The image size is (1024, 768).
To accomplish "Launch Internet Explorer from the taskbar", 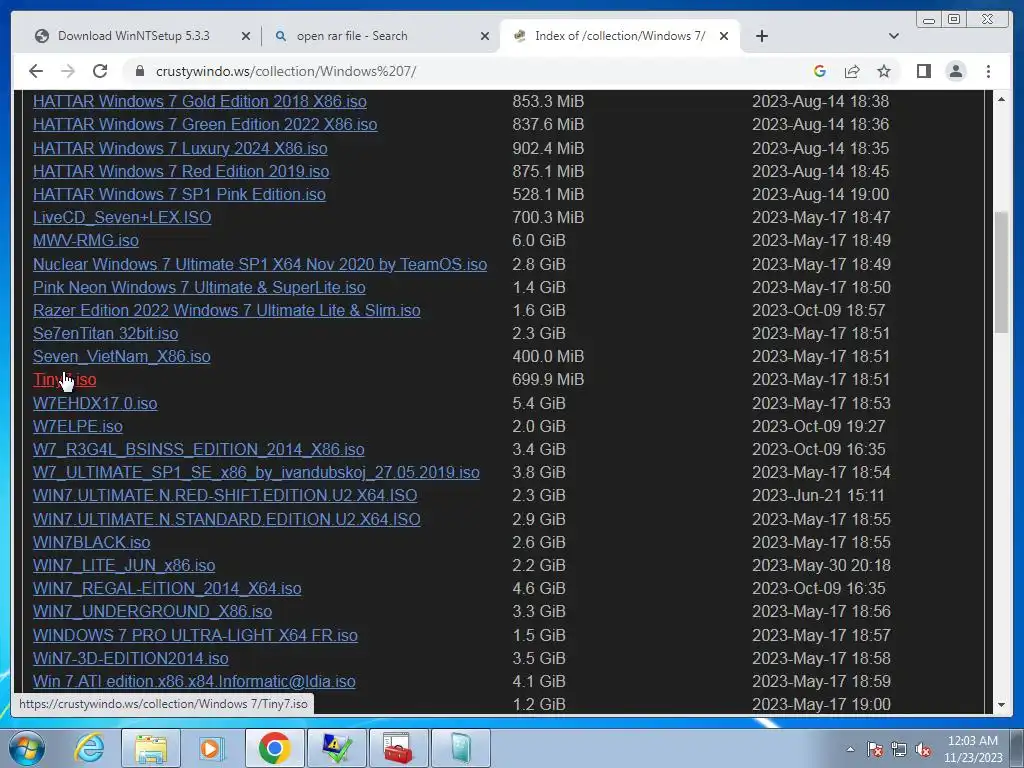I will [89, 748].
